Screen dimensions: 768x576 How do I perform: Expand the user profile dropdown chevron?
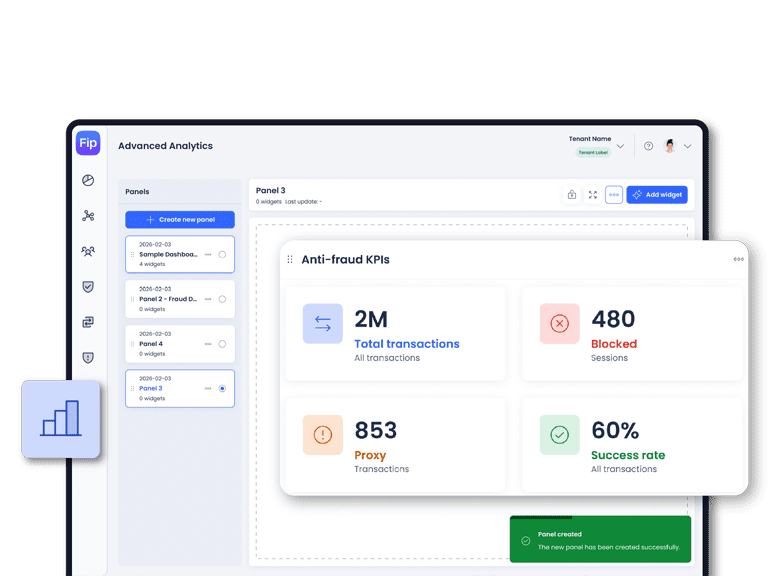688,146
